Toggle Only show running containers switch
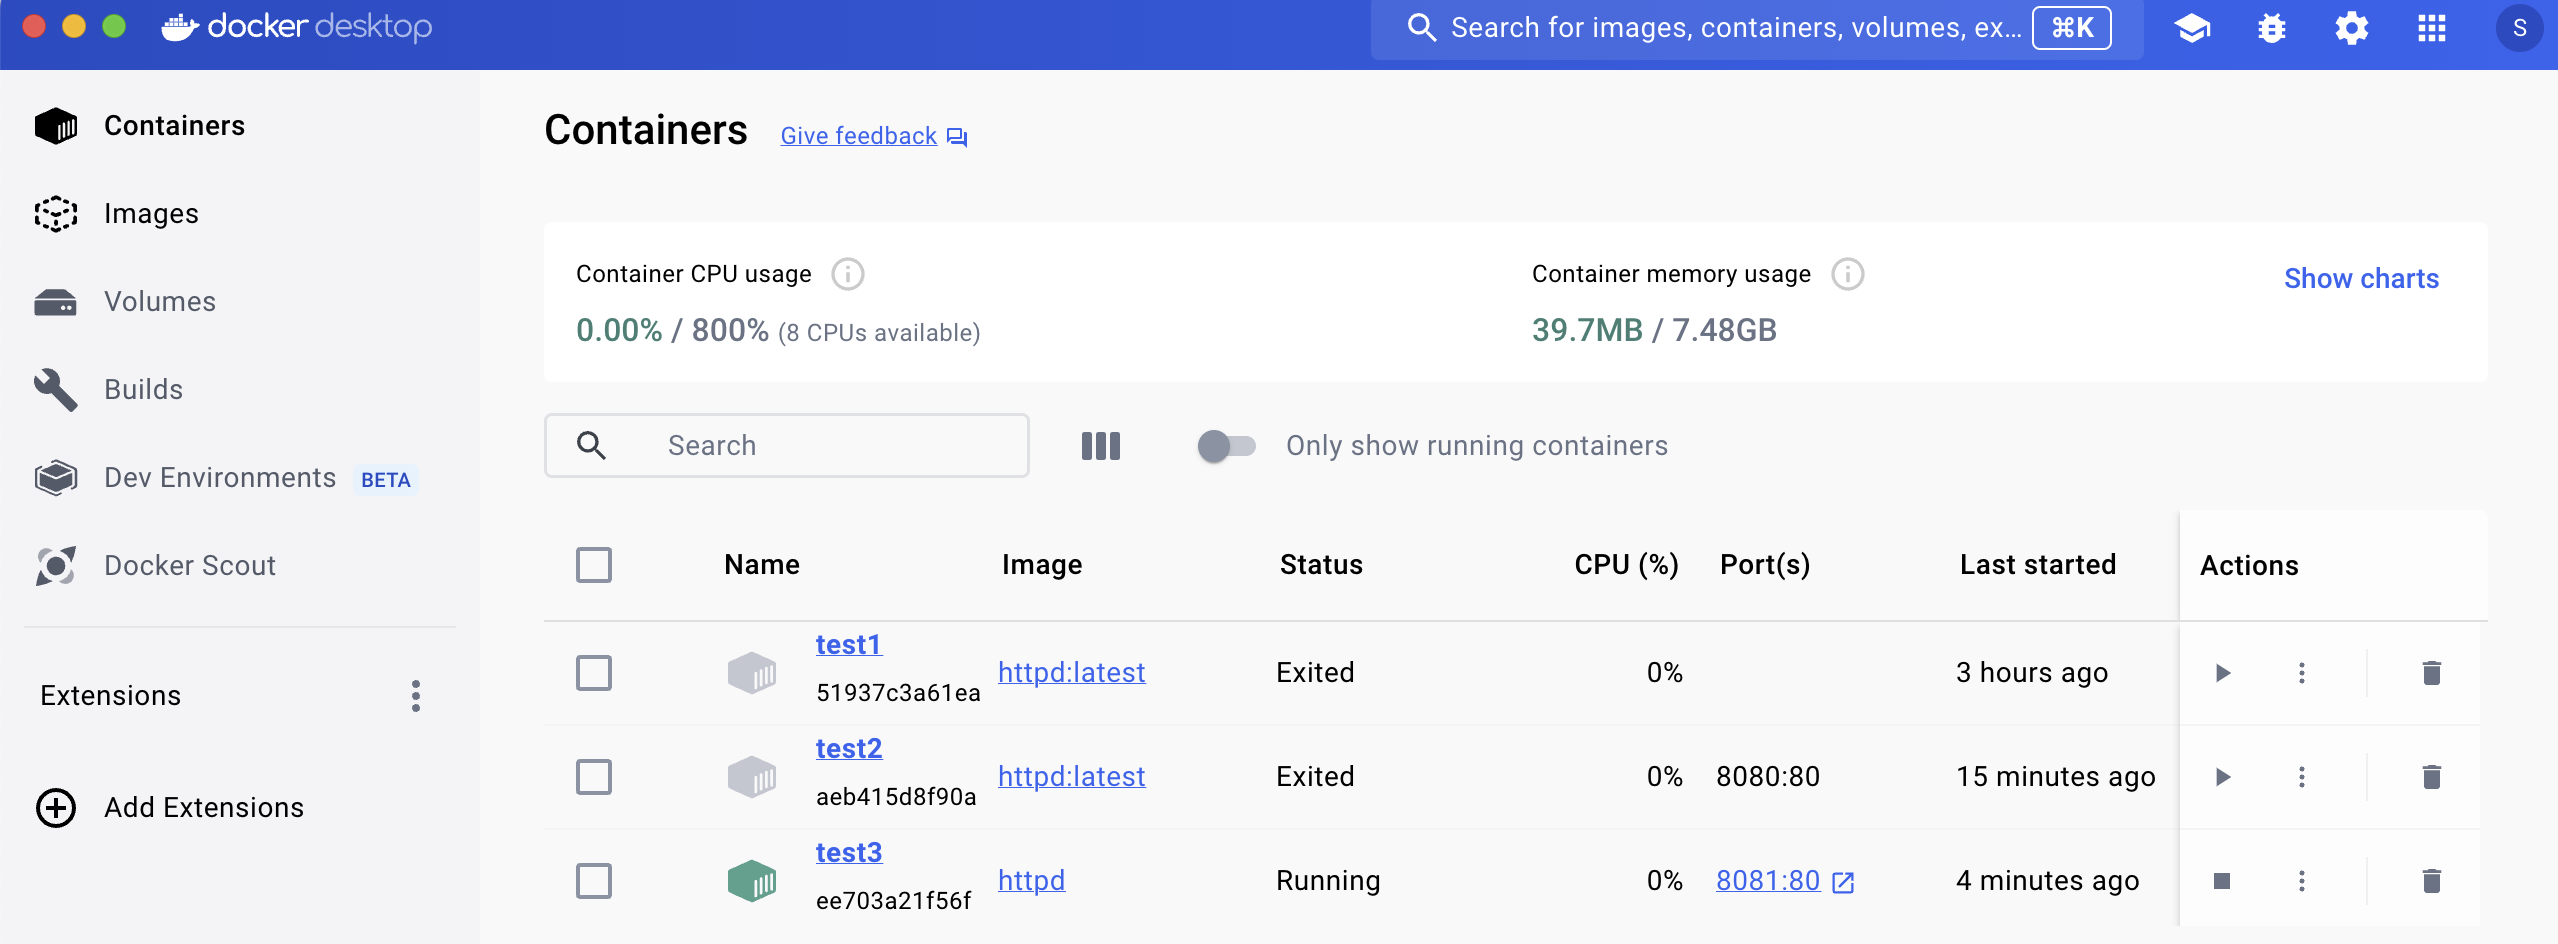The height and width of the screenshot is (944, 2558). click(x=1226, y=446)
